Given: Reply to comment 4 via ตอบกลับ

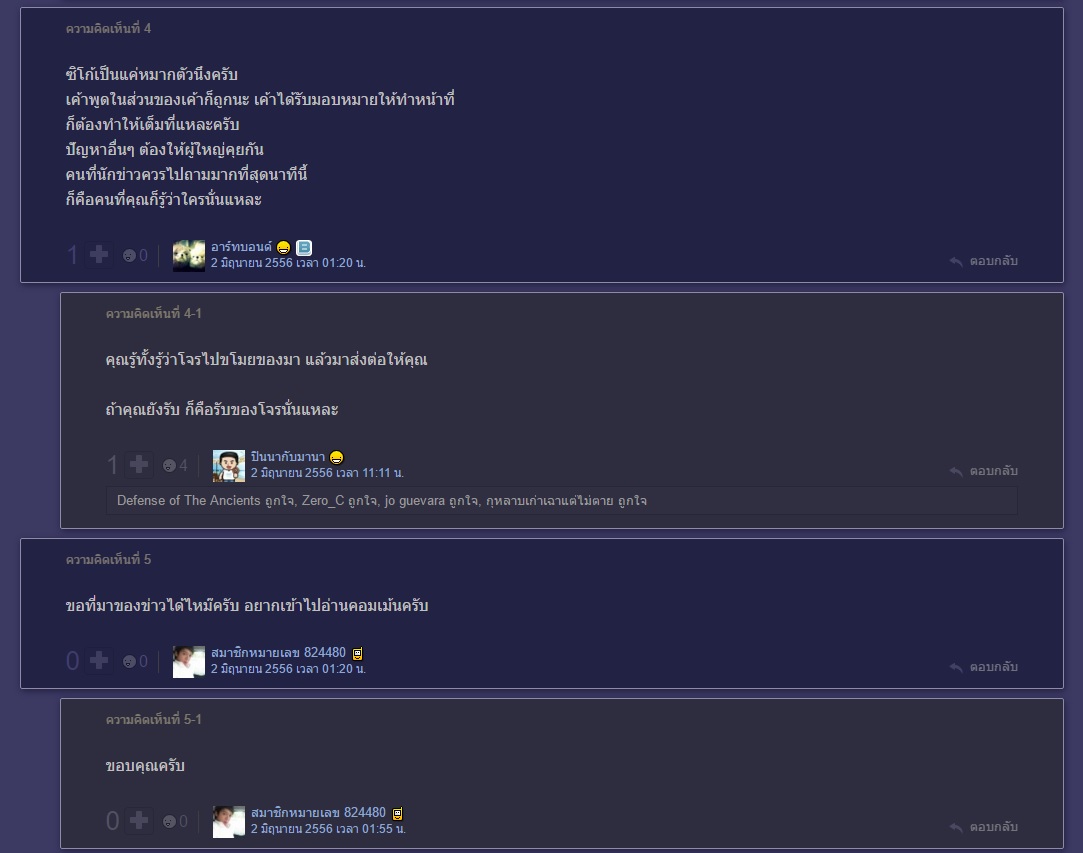Looking at the screenshot, I should point(984,261).
